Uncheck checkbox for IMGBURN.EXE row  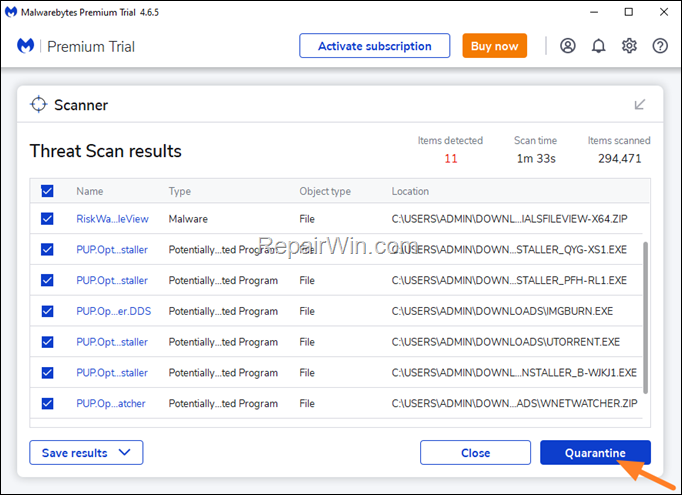pos(47,311)
